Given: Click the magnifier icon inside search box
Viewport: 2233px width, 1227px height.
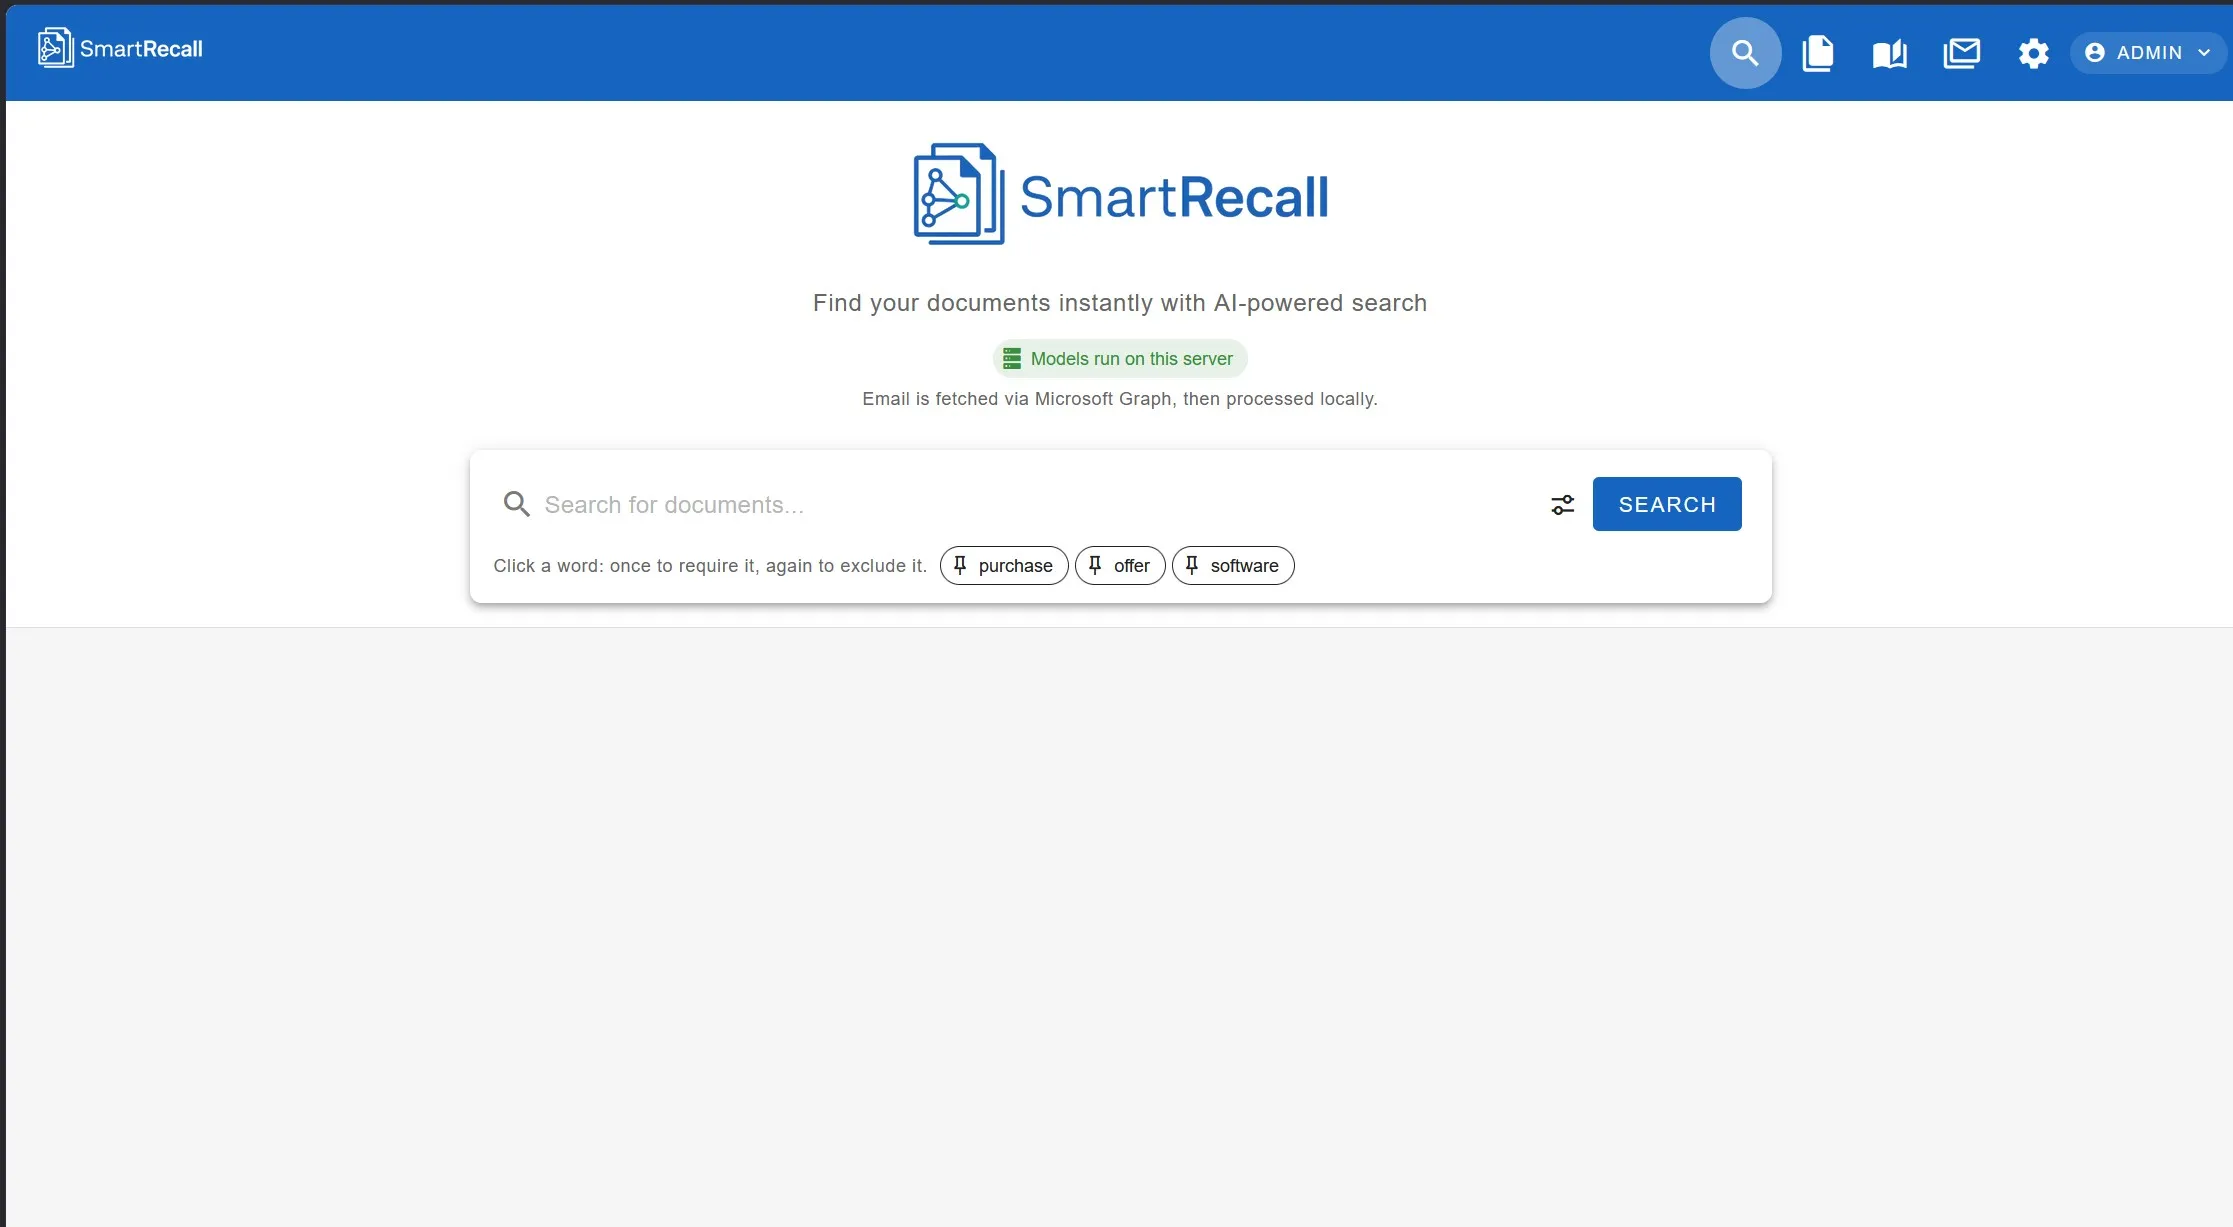Looking at the screenshot, I should 516,504.
